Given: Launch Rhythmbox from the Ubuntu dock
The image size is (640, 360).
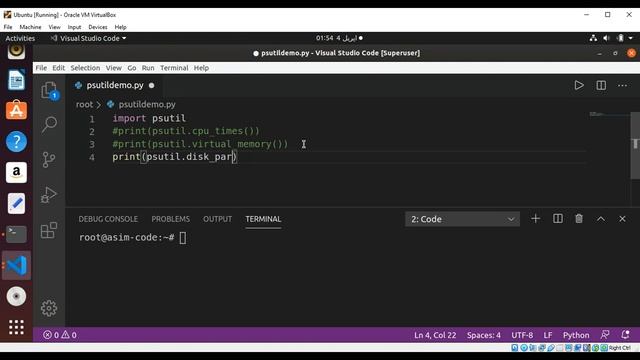Looking at the screenshot, I should point(16,51).
